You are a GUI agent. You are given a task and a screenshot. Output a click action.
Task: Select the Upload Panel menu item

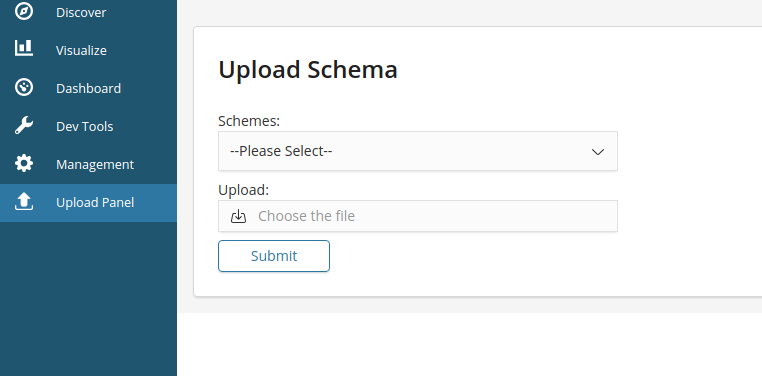click(88, 203)
